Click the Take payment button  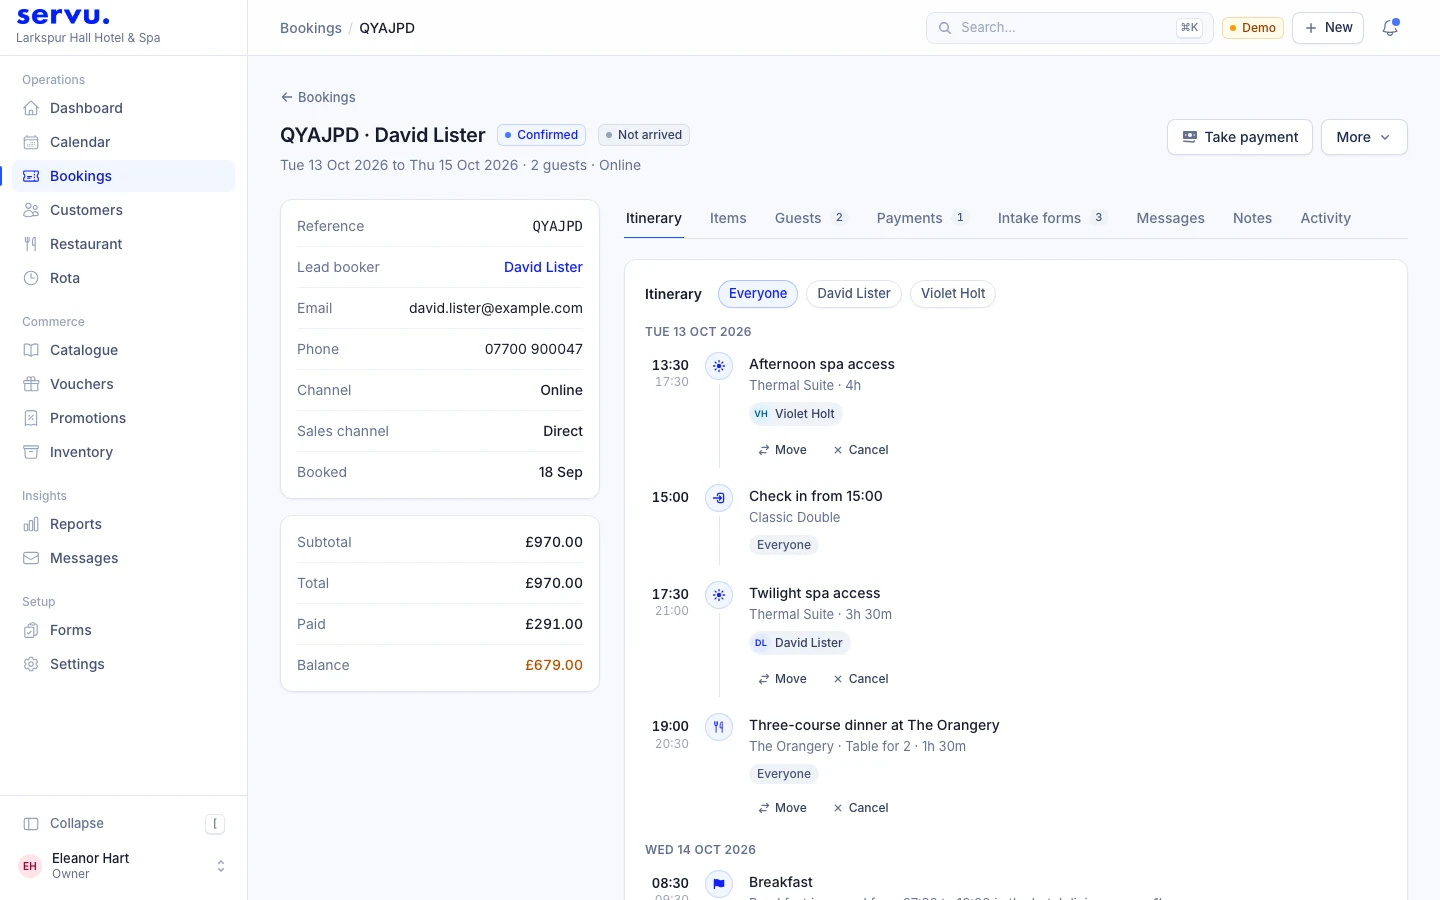(1240, 137)
